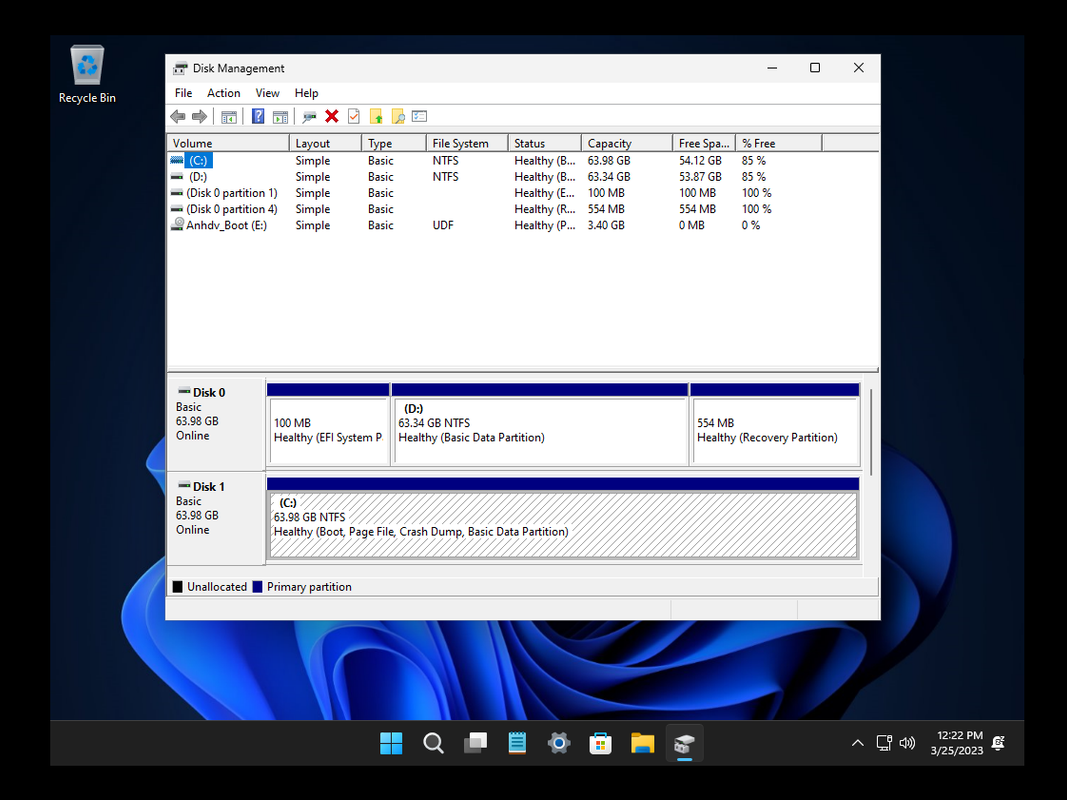Click the Open folder icon with green arrow

click(376, 116)
